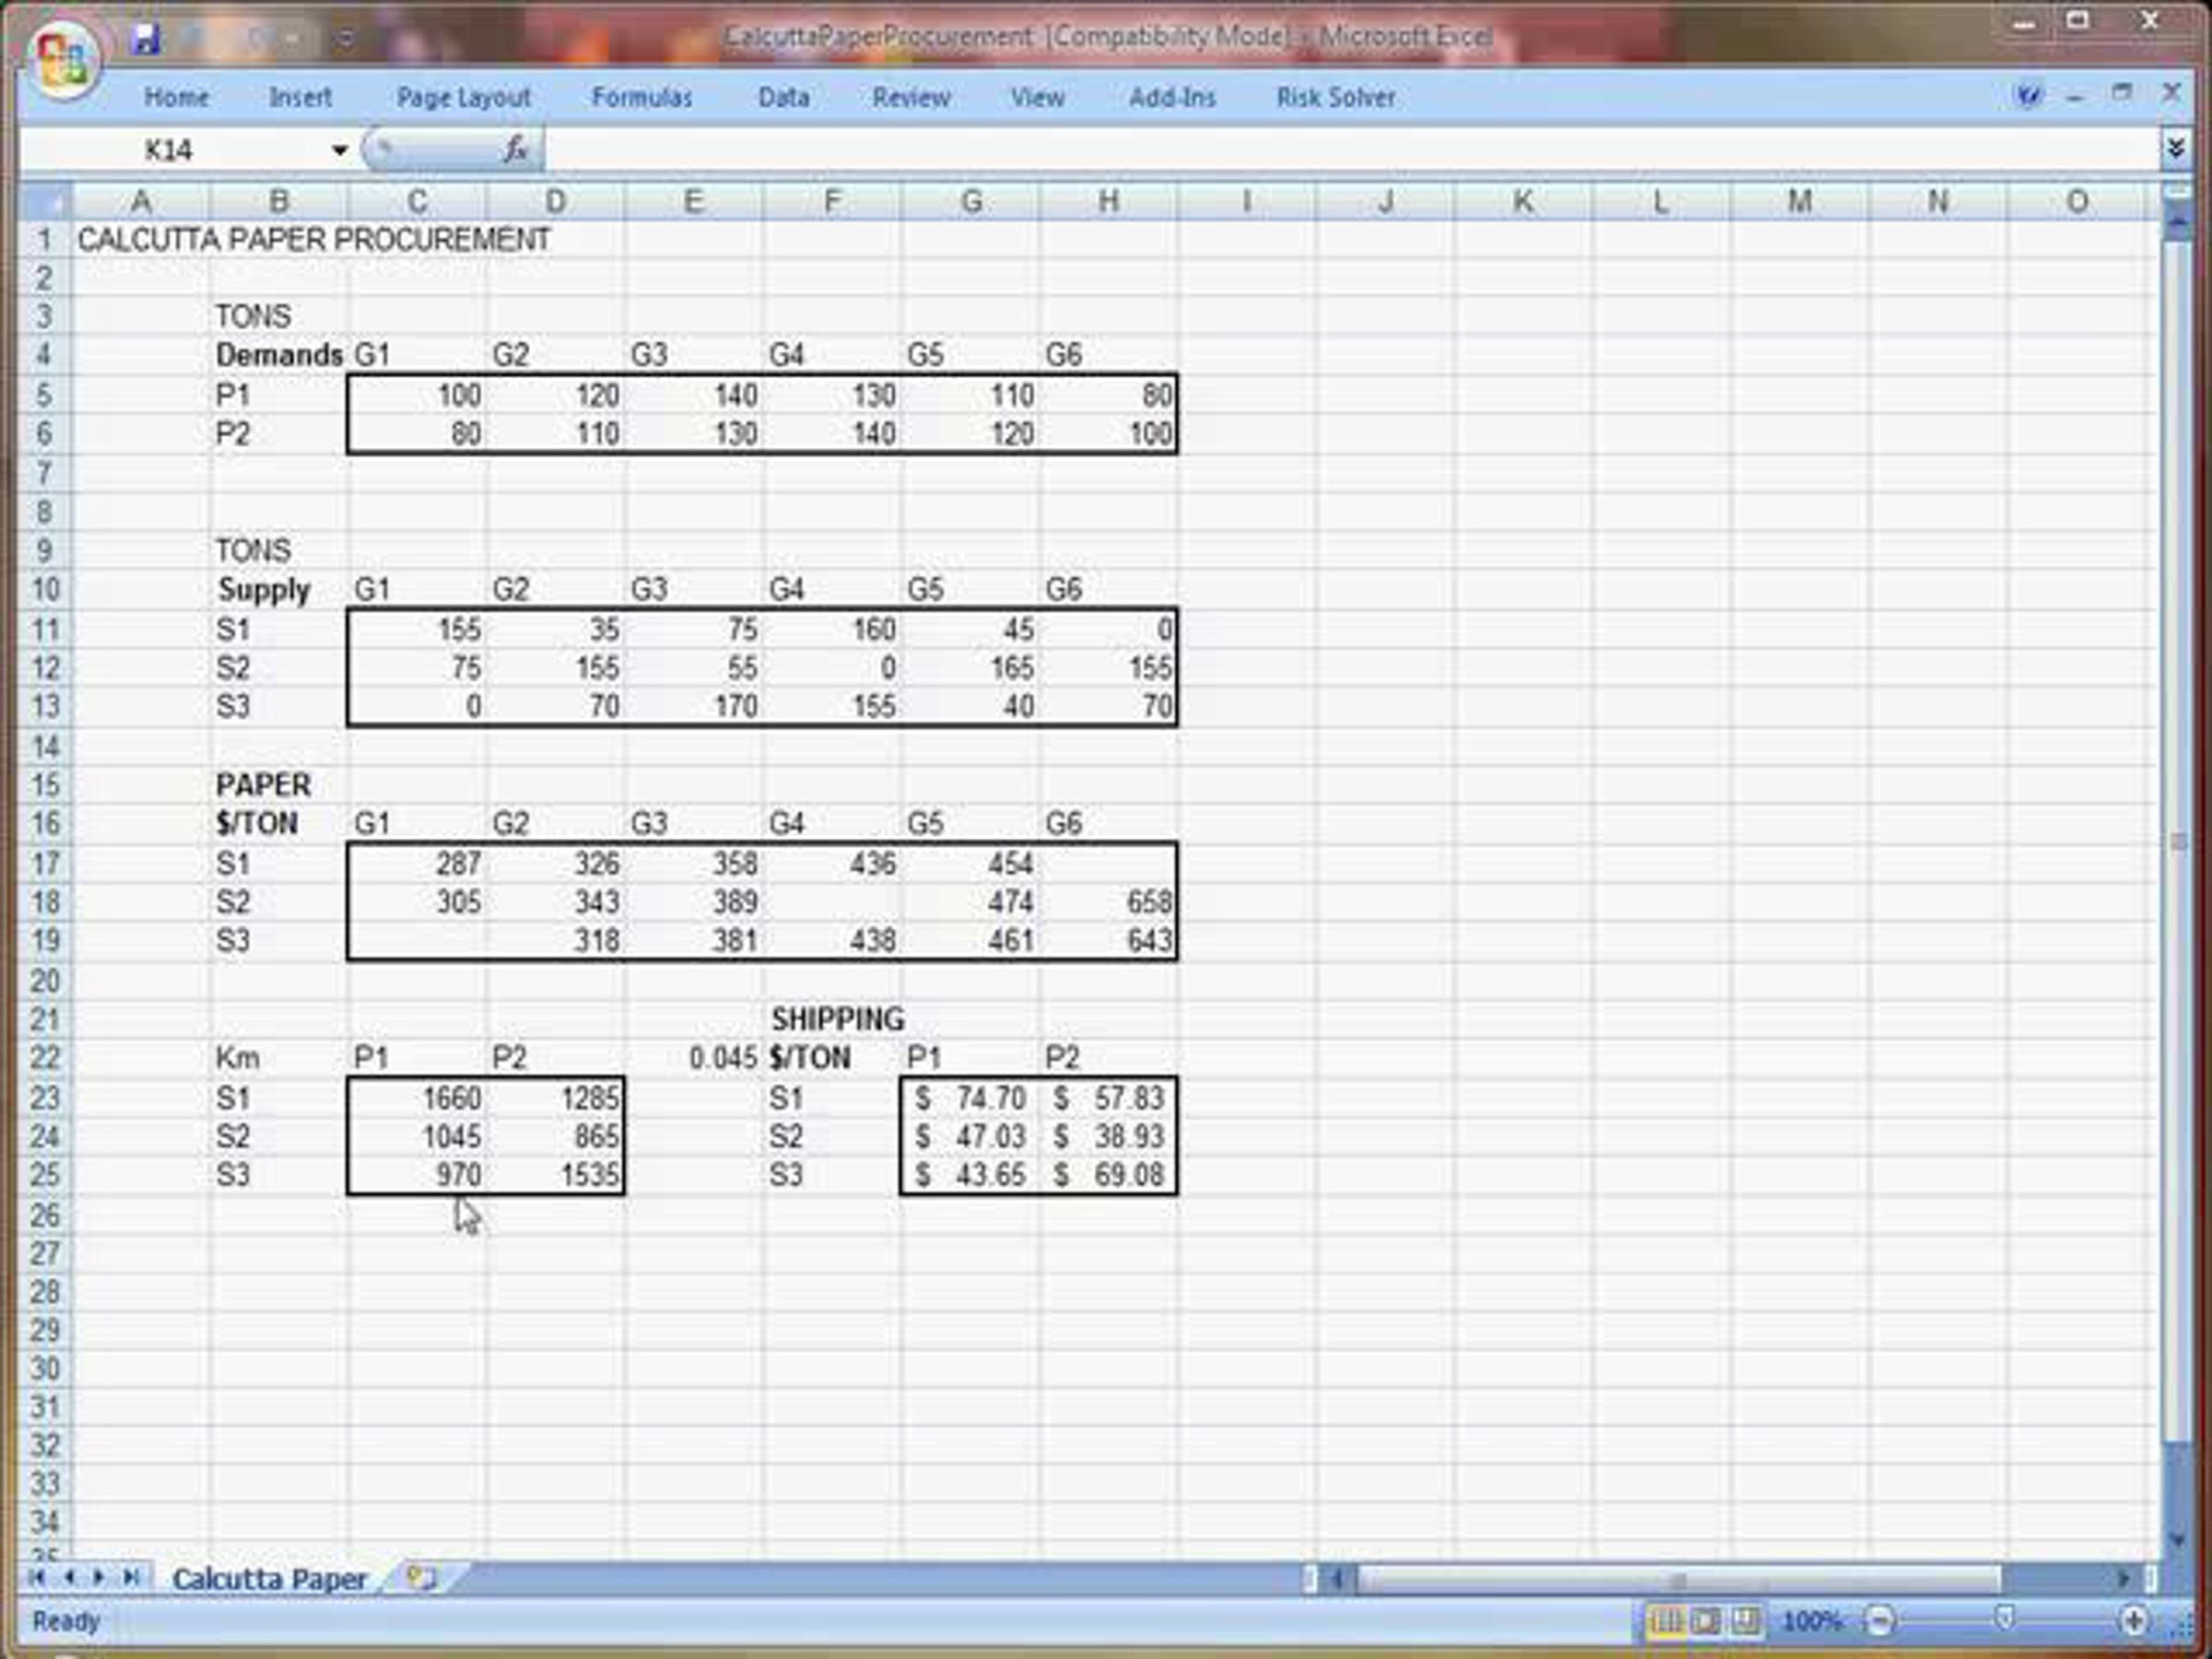
Task: Click the Excel Help icon
Action: pos(2028,96)
